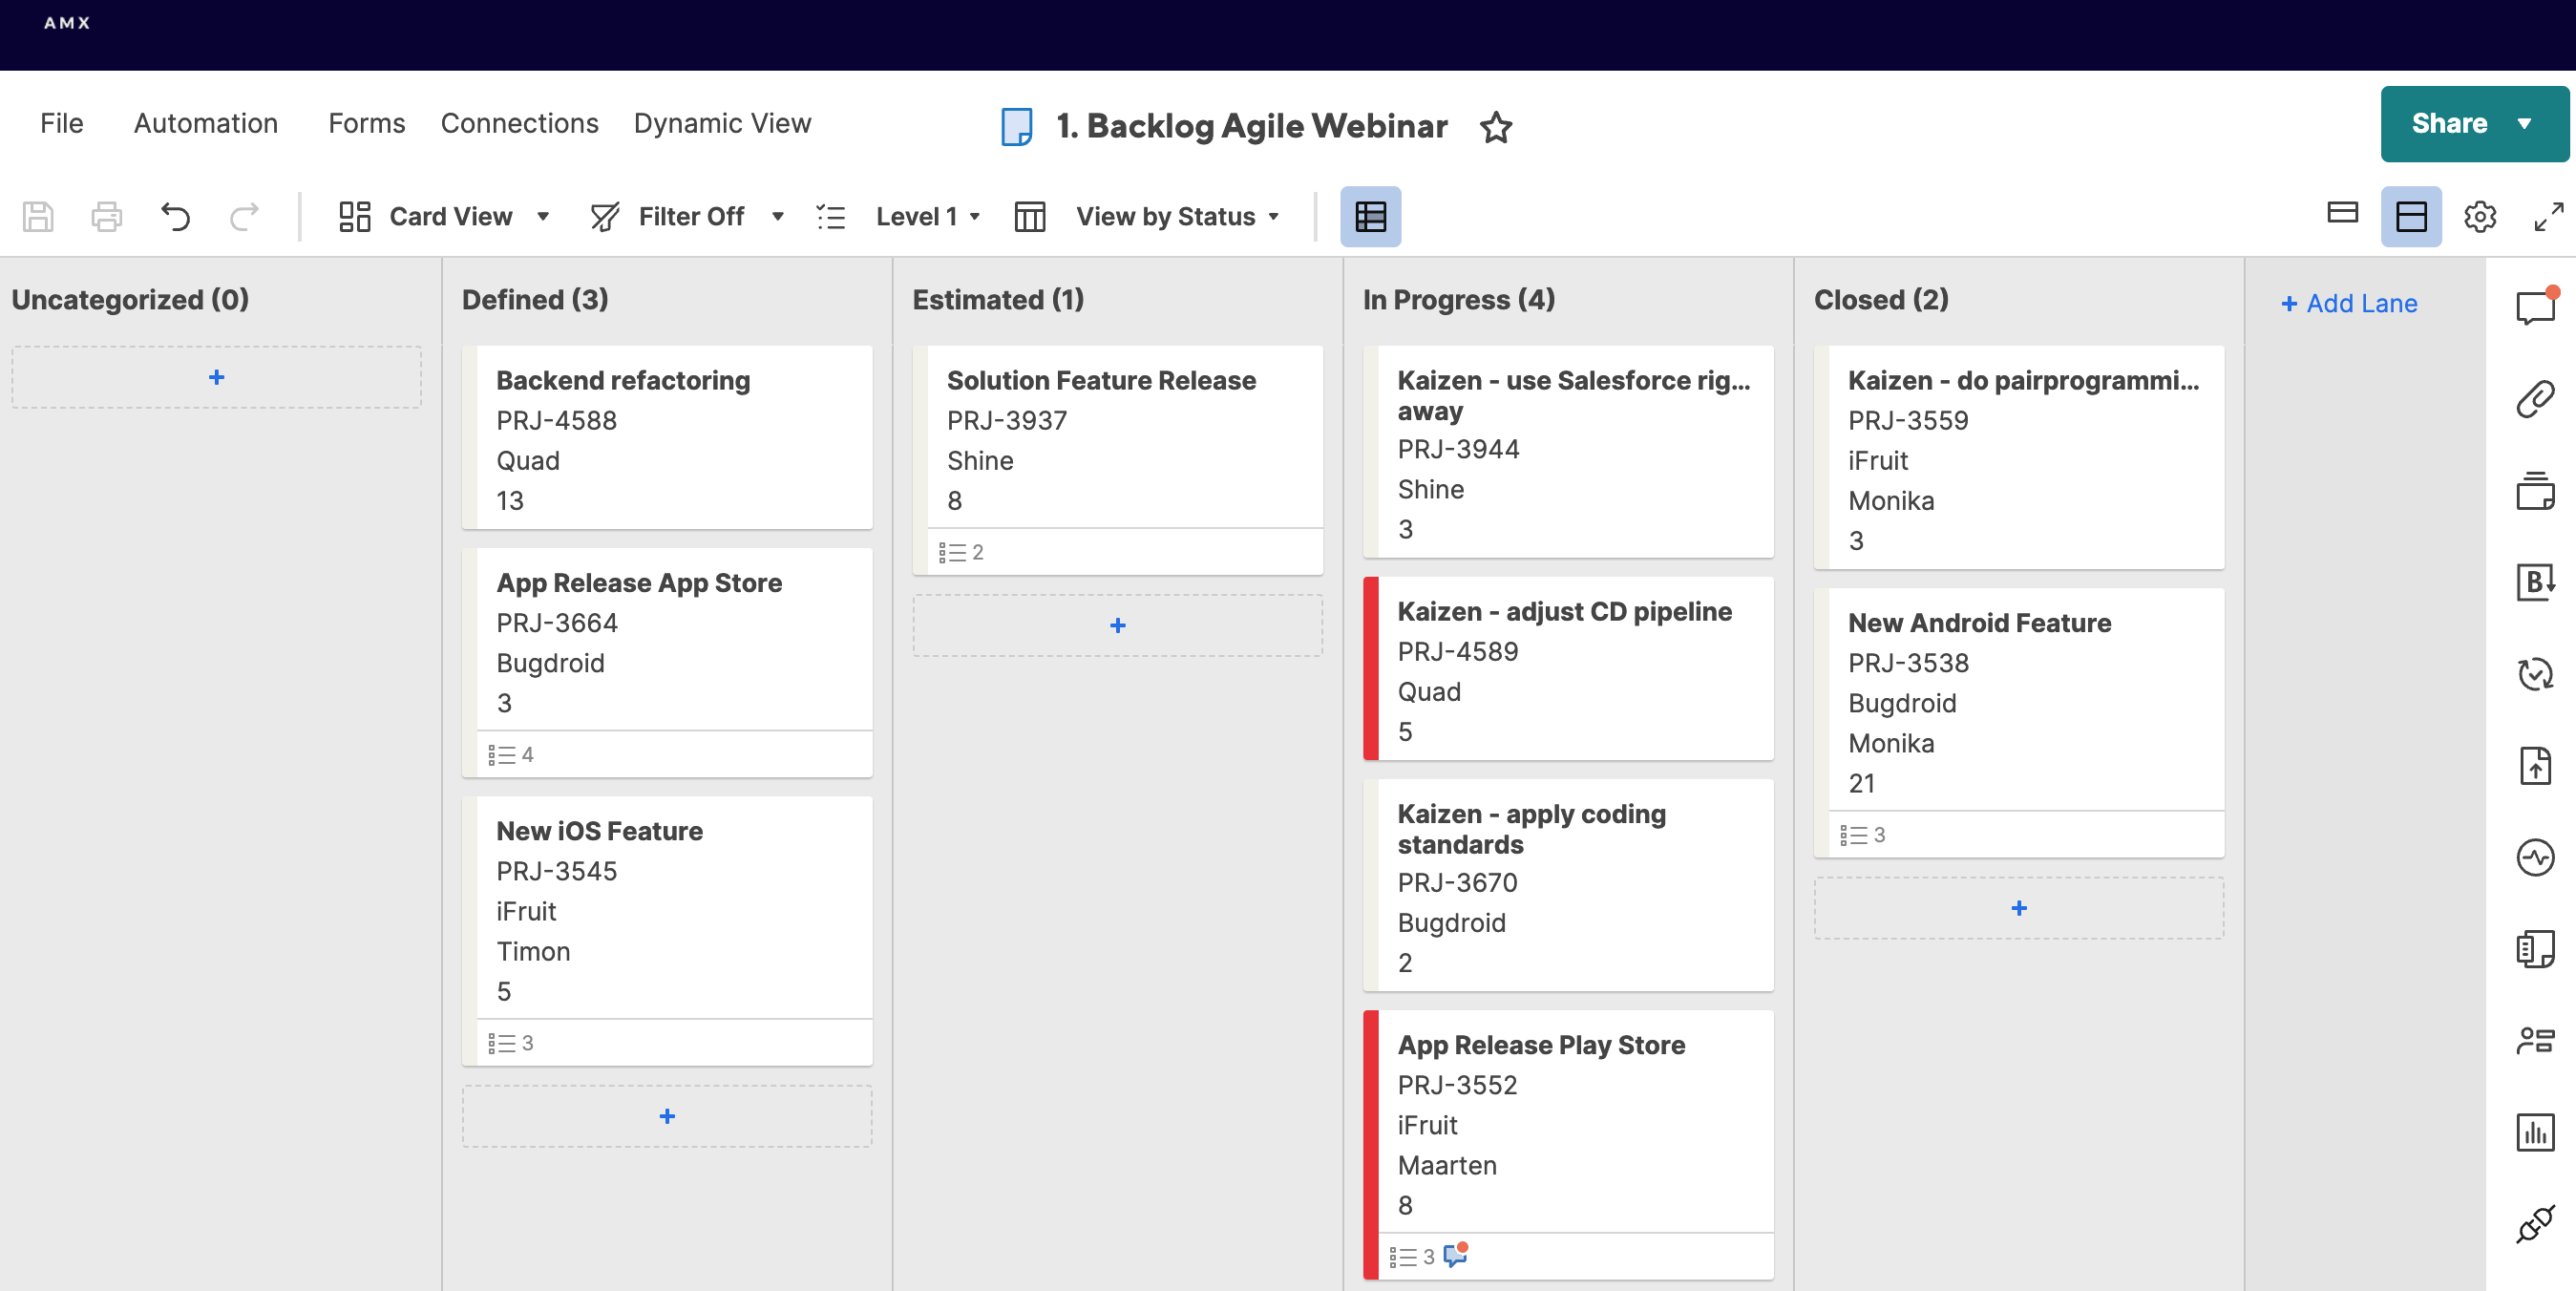Click the Share button

2449,123
